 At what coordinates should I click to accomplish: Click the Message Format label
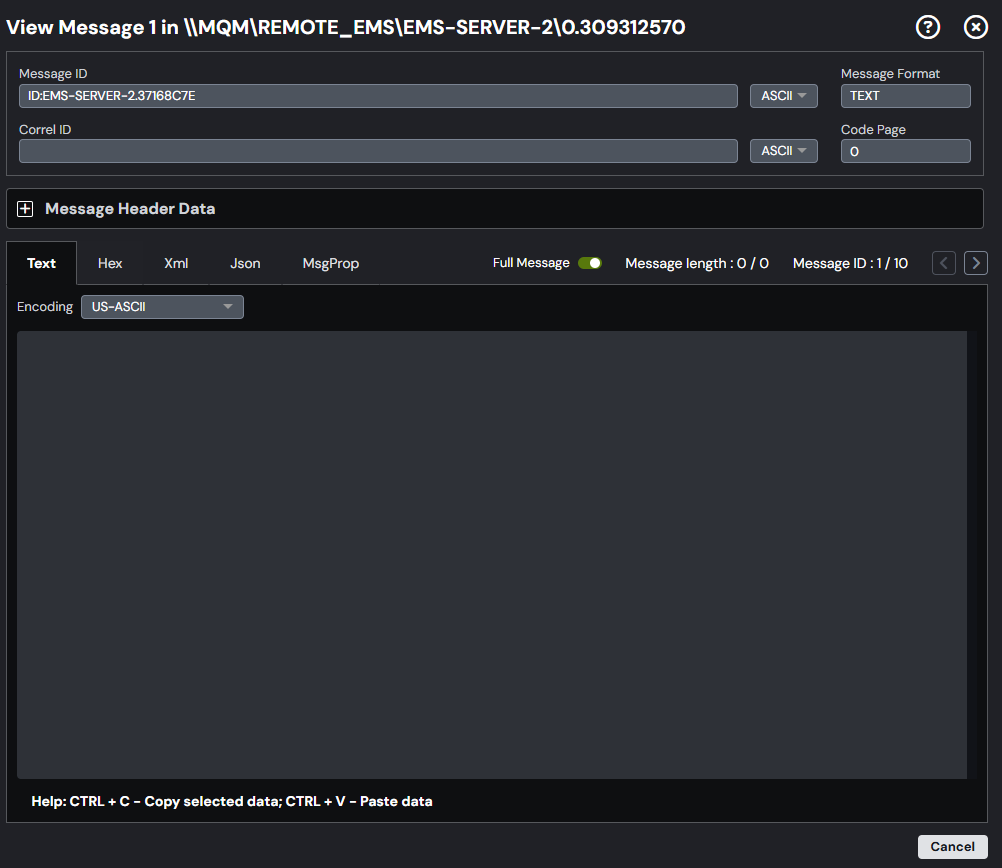click(x=890, y=74)
